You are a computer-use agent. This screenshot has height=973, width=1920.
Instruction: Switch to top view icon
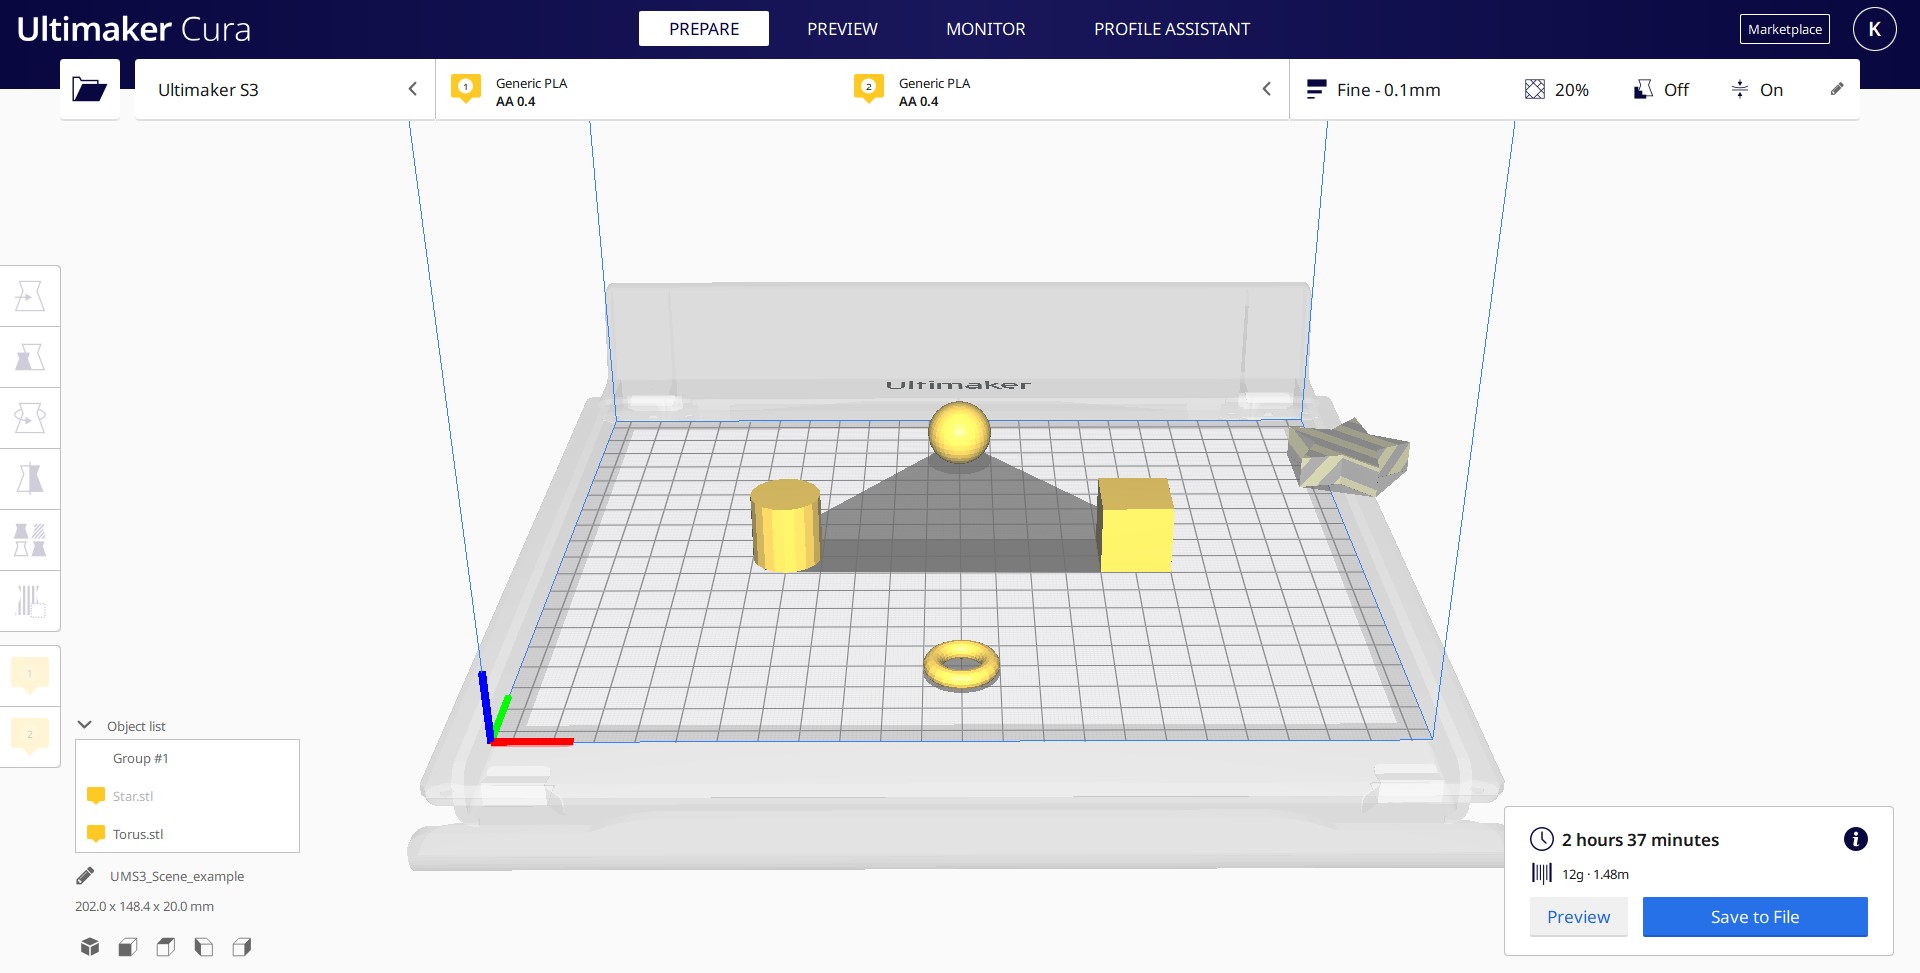(x=166, y=946)
